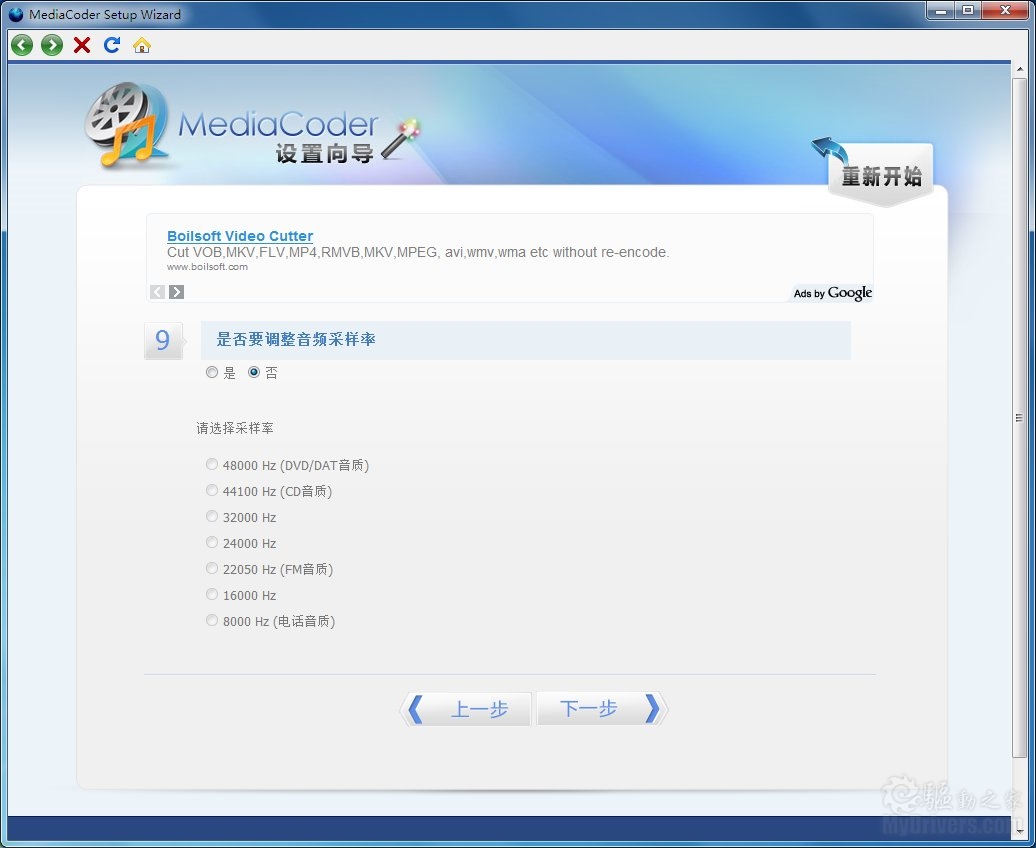Choose the 24000 Hz sample rate
The image size is (1036, 848).
(211, 542)
